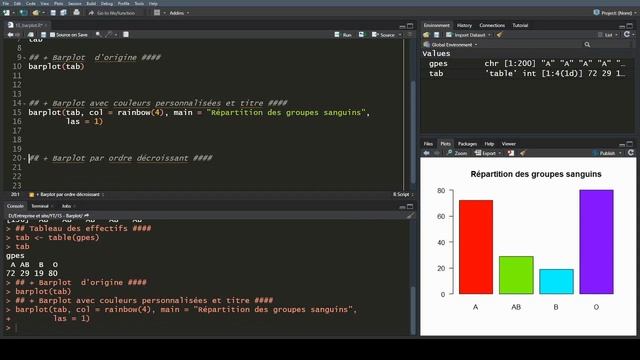Refresh the current plot
The width and height of the screenshot is (640, 360).
tap(631, 153)
